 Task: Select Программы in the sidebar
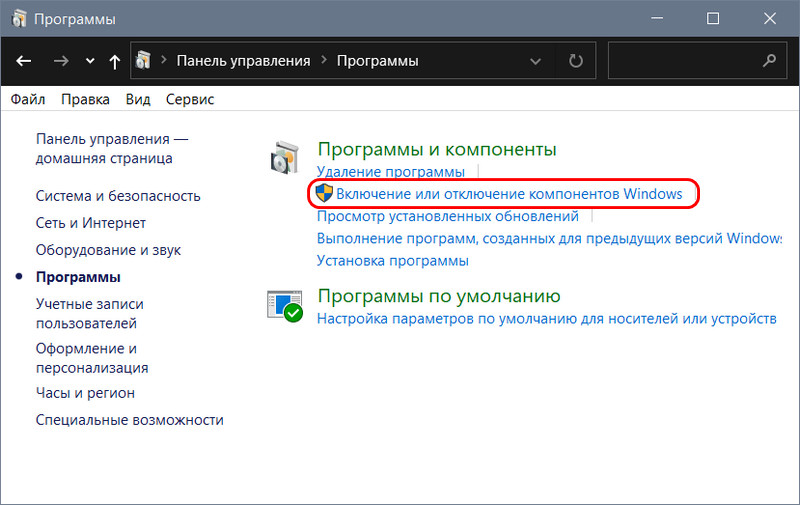[x=78, y=277]
